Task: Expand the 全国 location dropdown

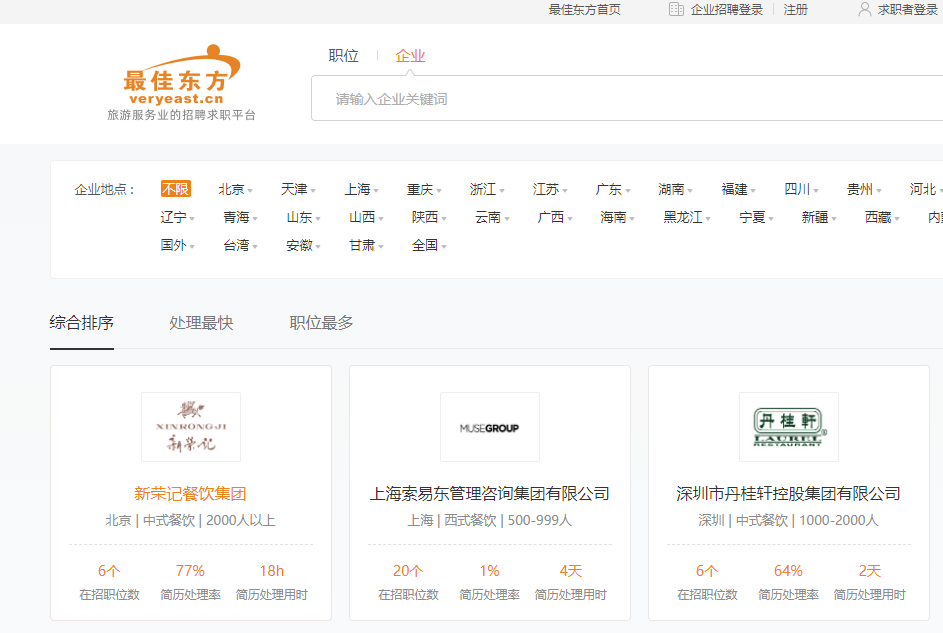Action: click(x=429, y=245)
